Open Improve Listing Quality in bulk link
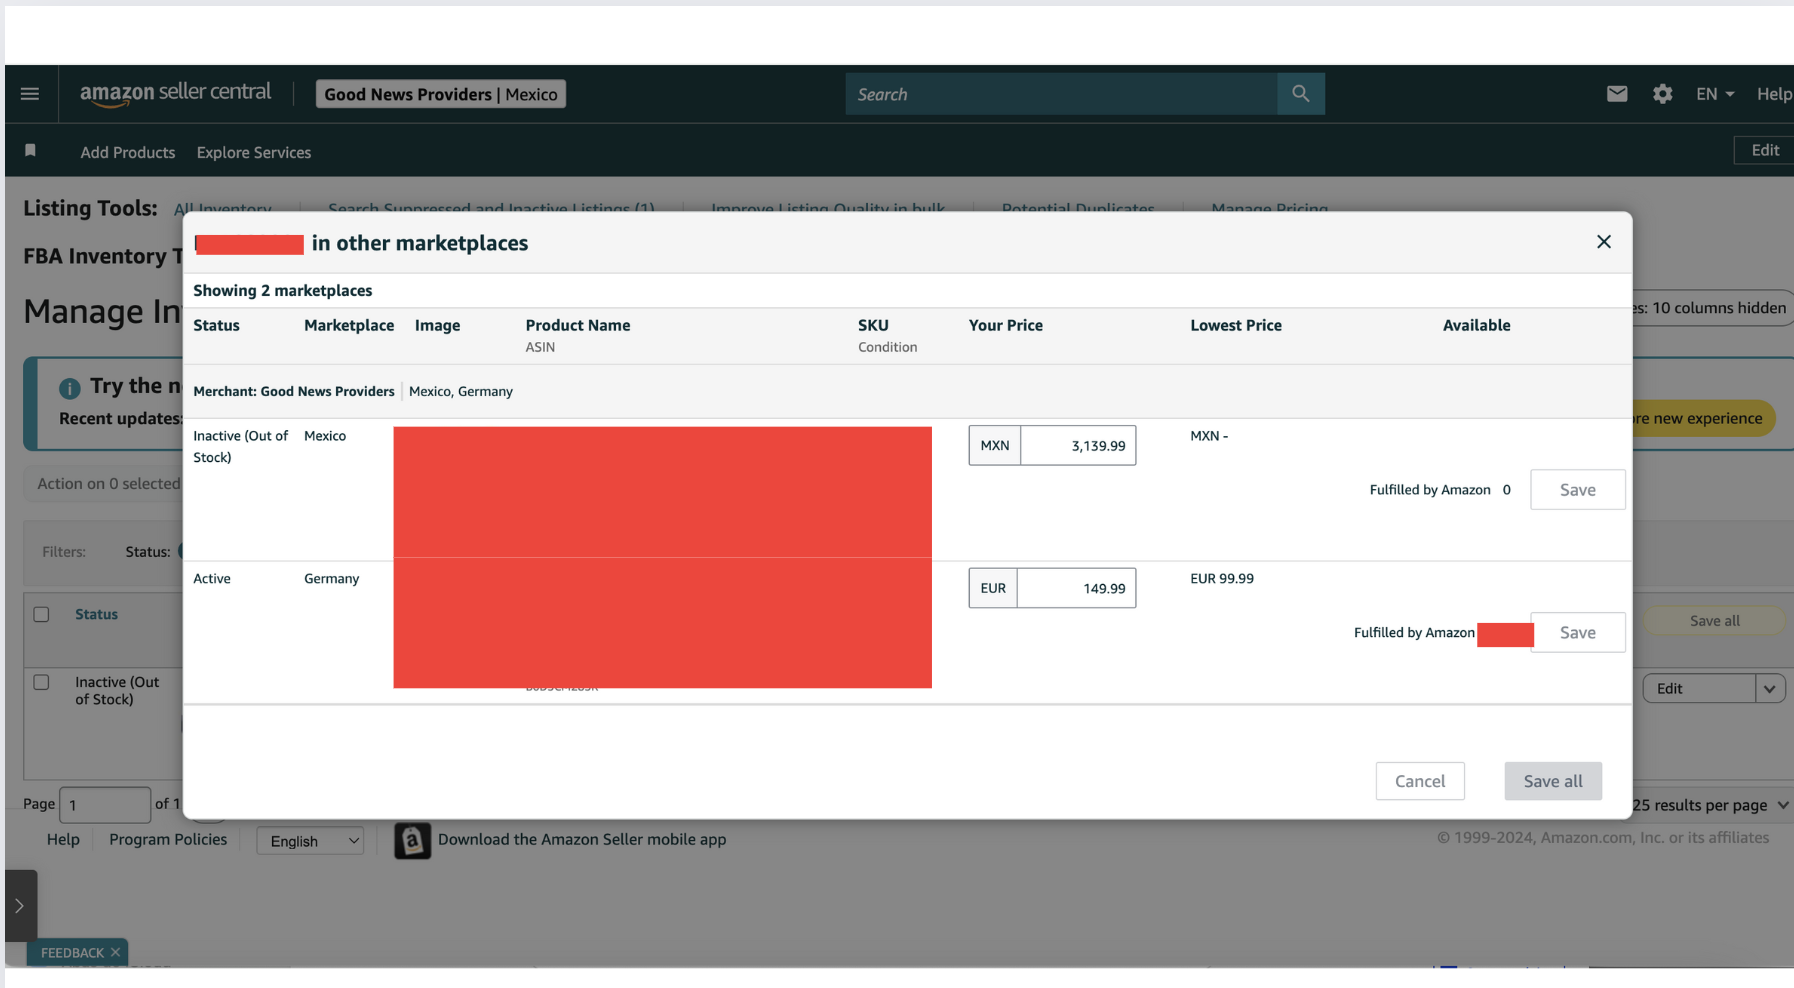 tap(828, 208)
